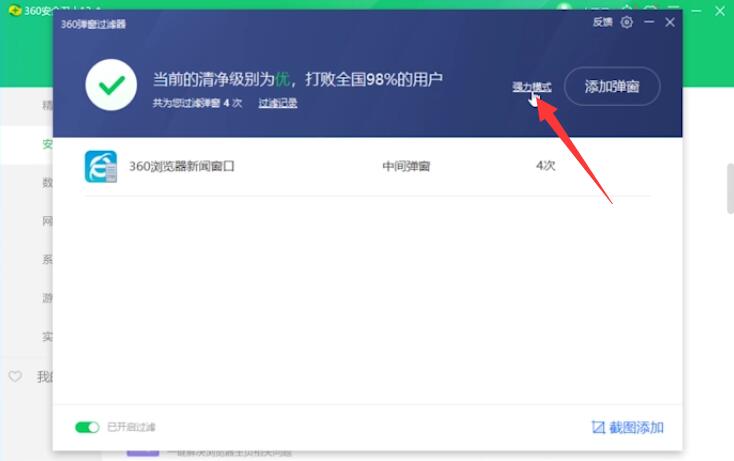Minimize the 360弹窗过滤器 window

(649, 22)
